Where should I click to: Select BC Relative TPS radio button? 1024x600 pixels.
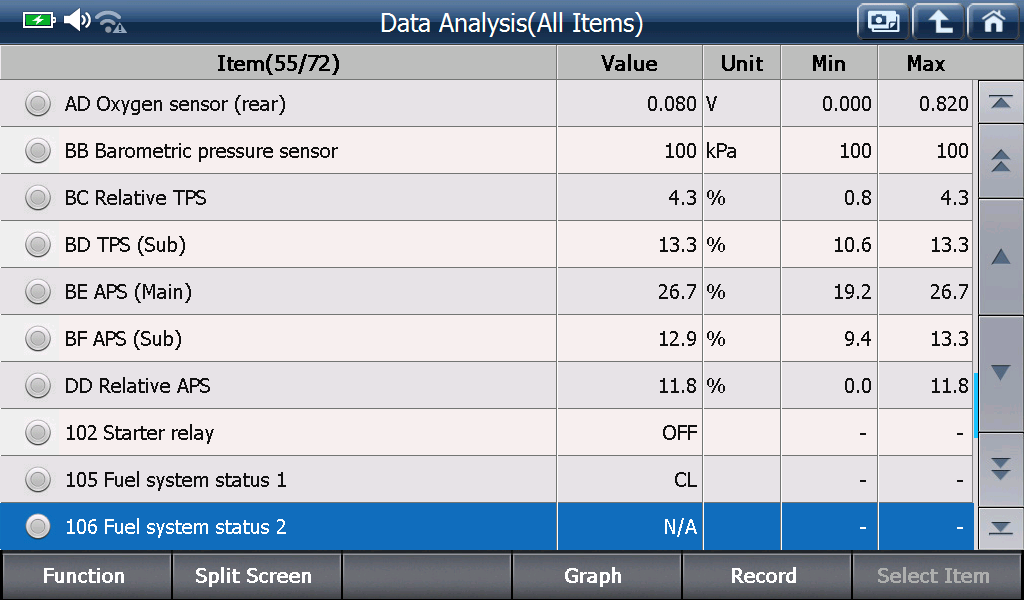point(38,198)
